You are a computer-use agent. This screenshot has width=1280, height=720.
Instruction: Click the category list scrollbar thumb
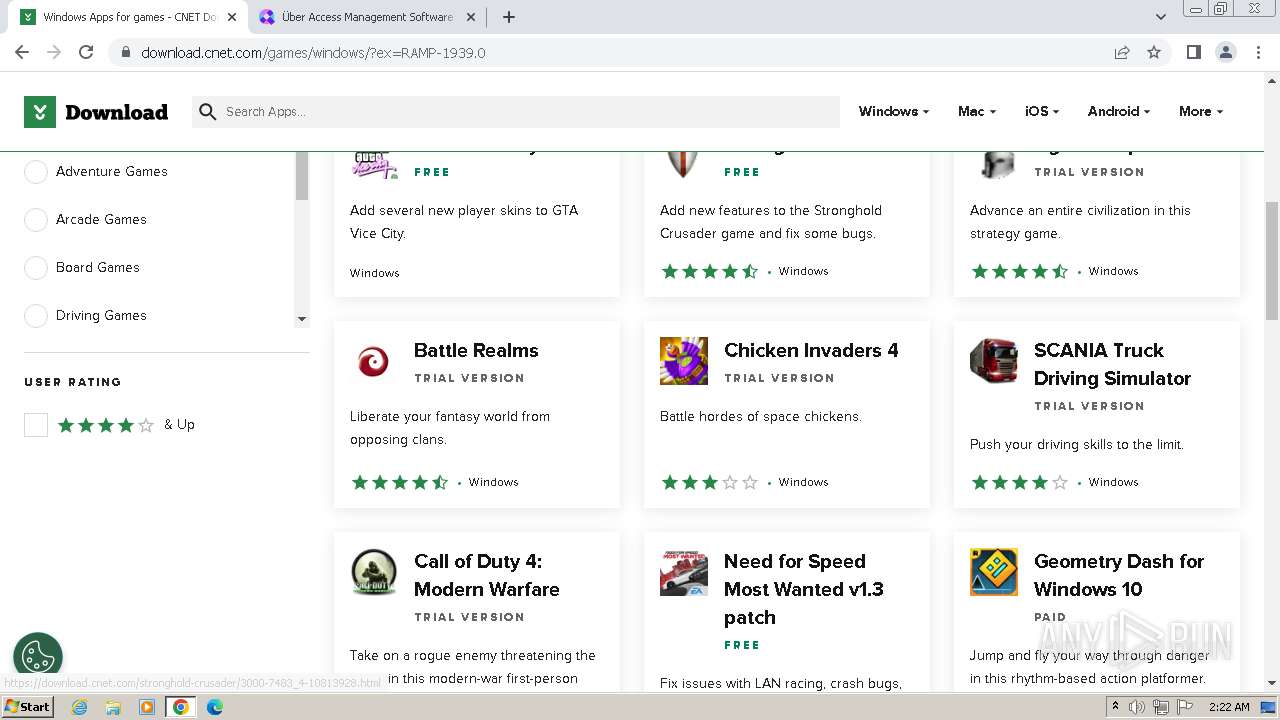pyautogui.click(x=302, y=177)
